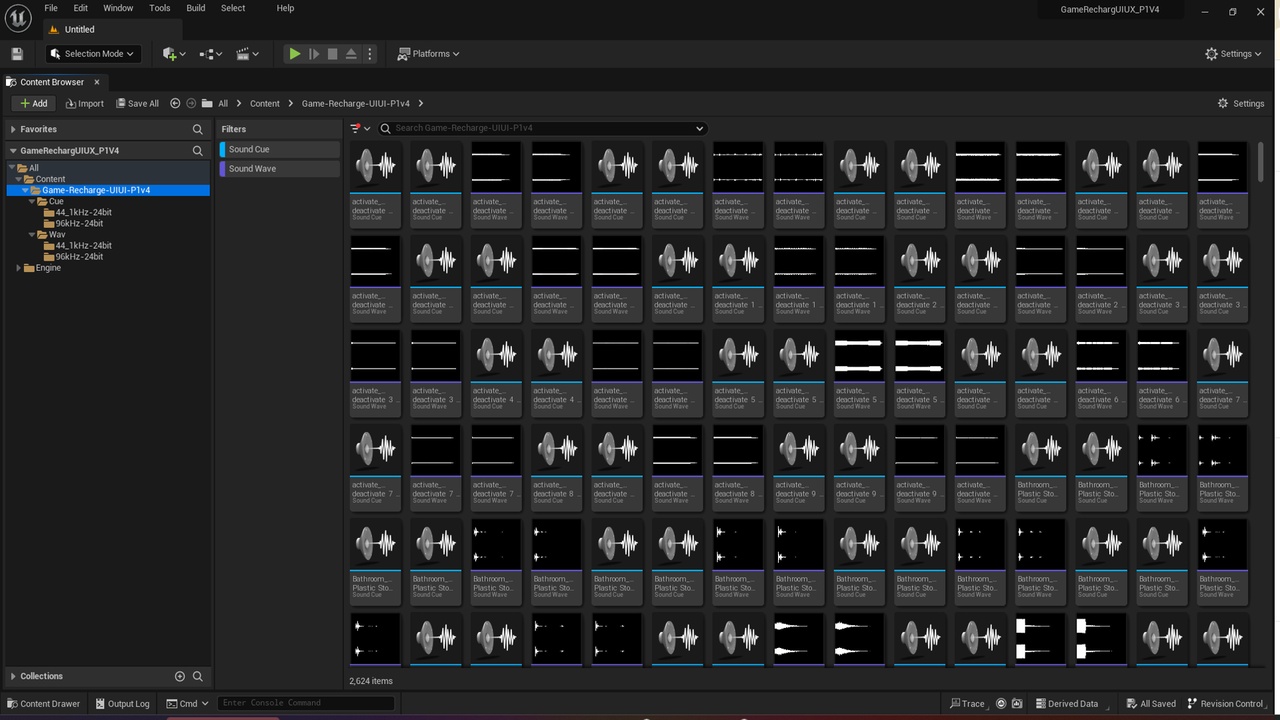Open play options three-dot menu

[370, 54]
